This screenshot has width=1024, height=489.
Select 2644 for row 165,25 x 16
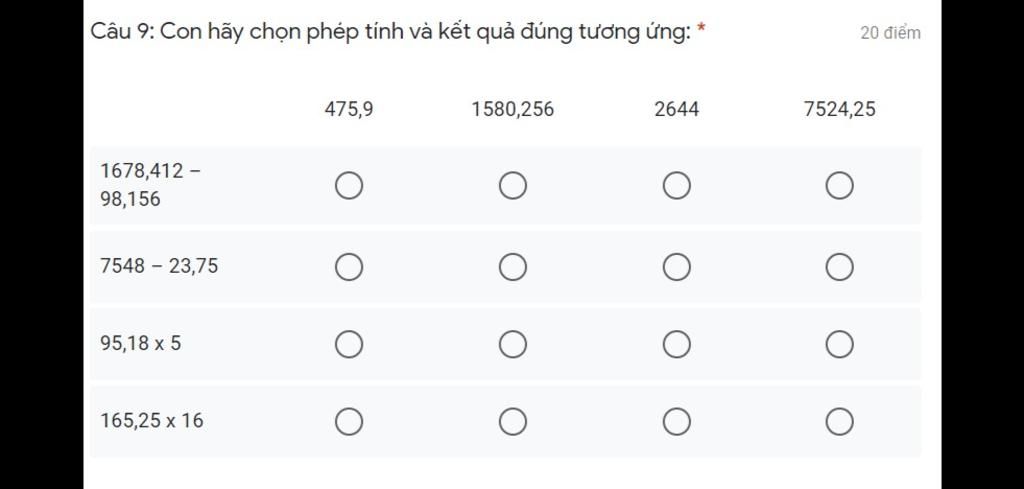click(677, 422)
